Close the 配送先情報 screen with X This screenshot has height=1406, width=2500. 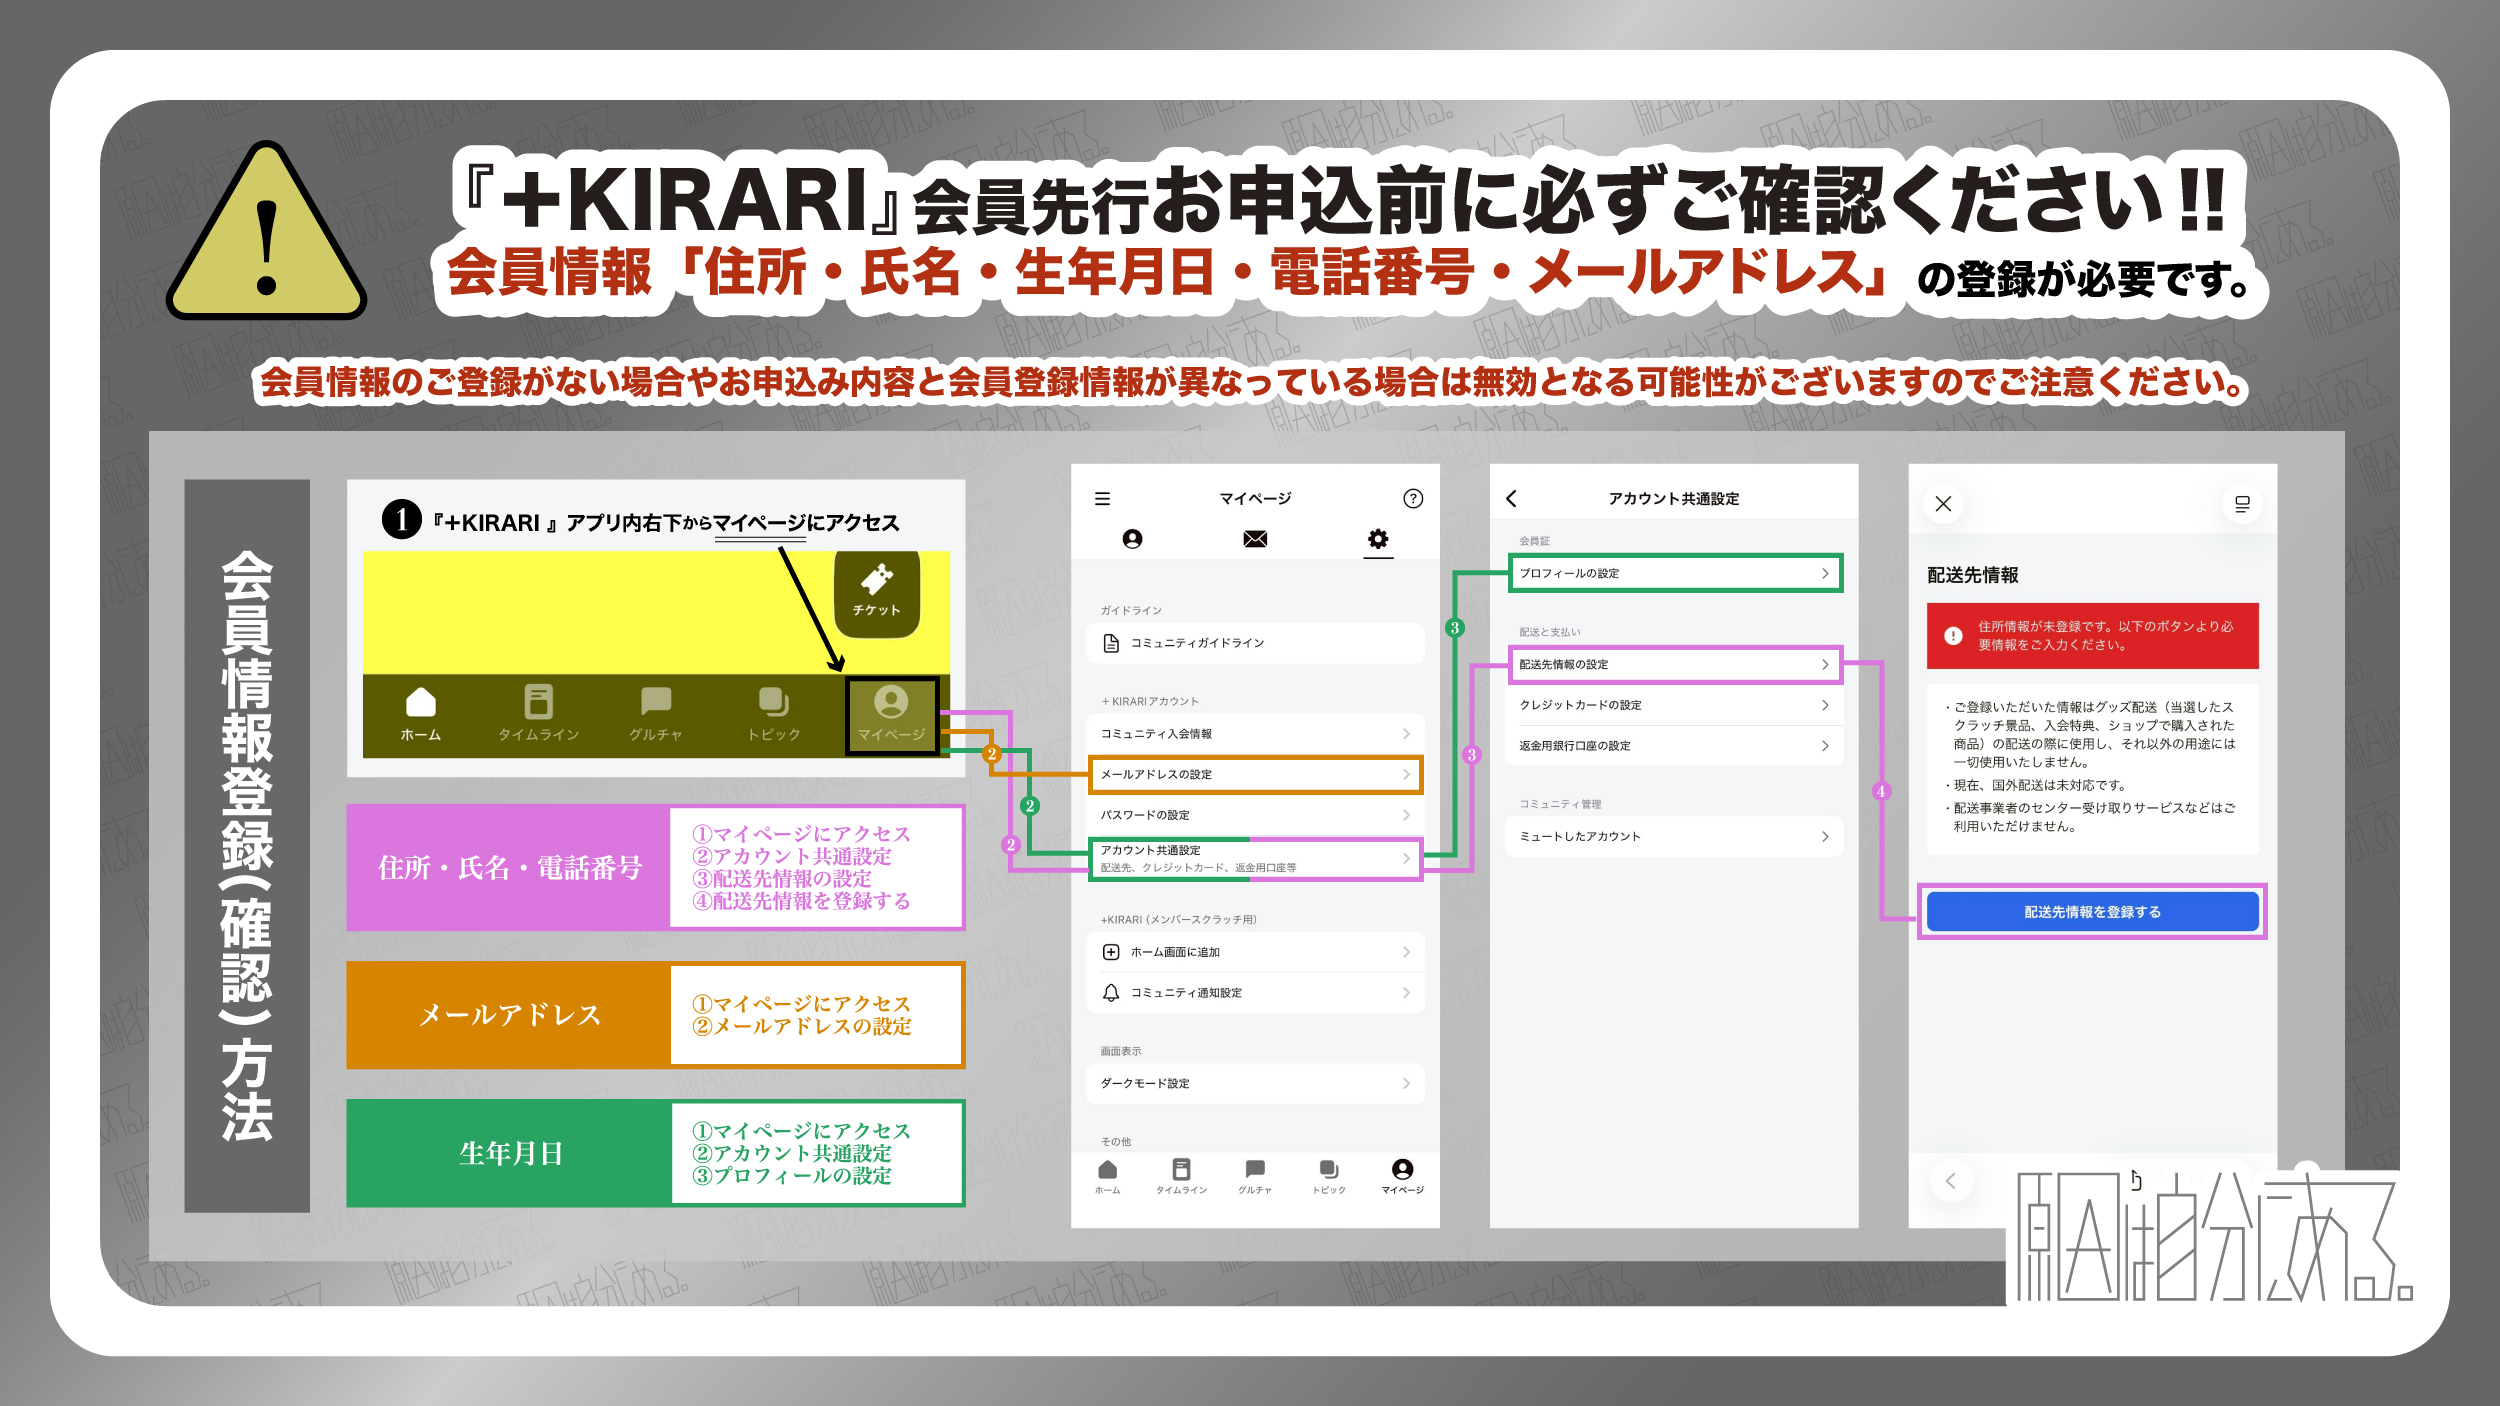click(1943, 504)
